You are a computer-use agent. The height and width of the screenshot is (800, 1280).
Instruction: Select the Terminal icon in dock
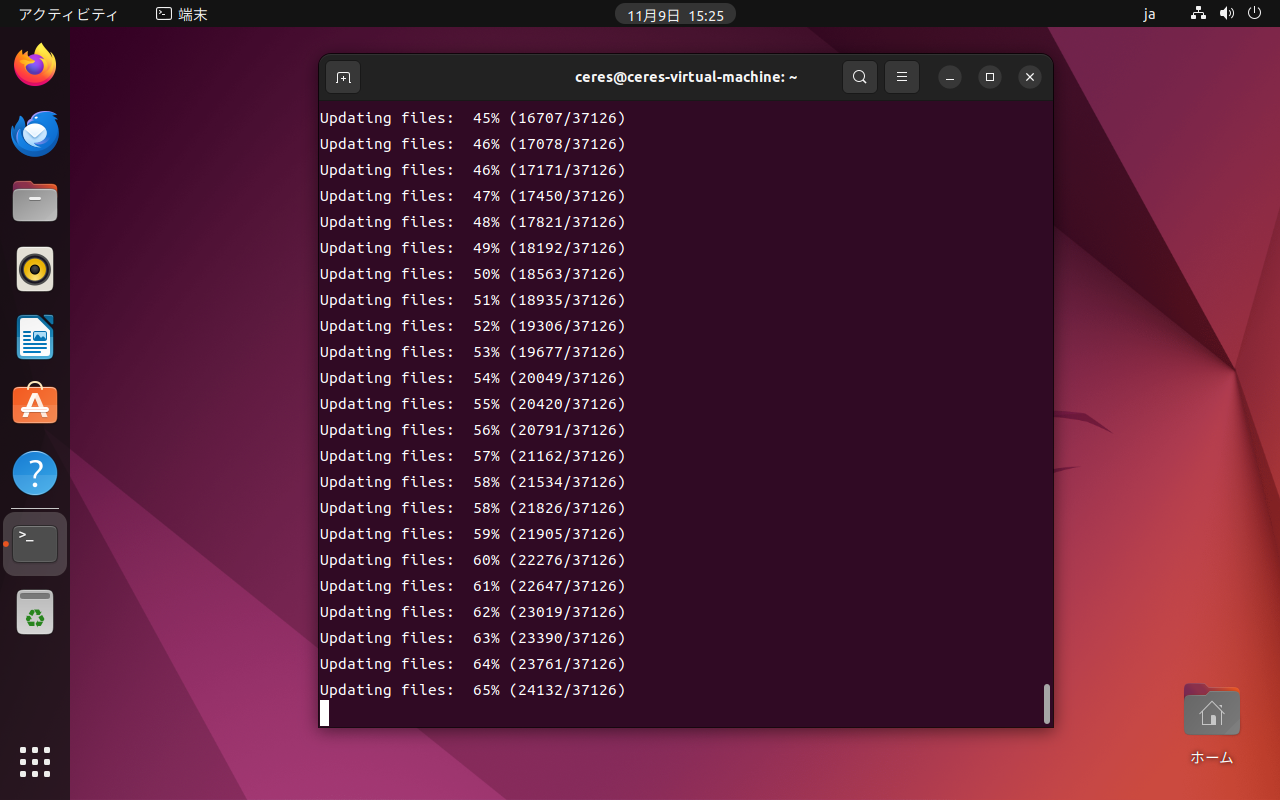(x=35, y=544)
